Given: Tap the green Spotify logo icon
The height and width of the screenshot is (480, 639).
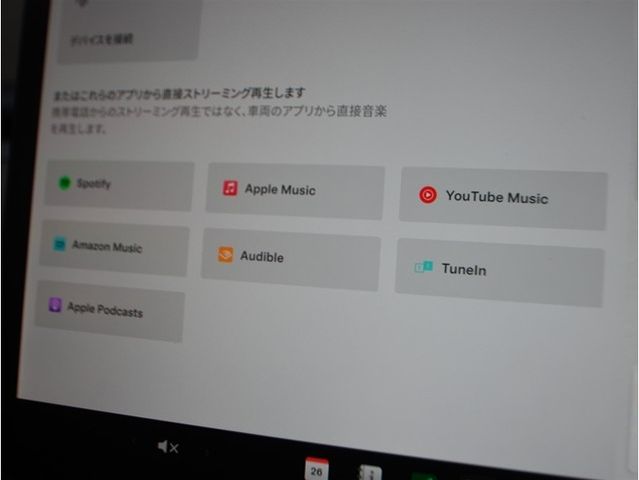Looking at the screenshot, I should click(65, 183).
